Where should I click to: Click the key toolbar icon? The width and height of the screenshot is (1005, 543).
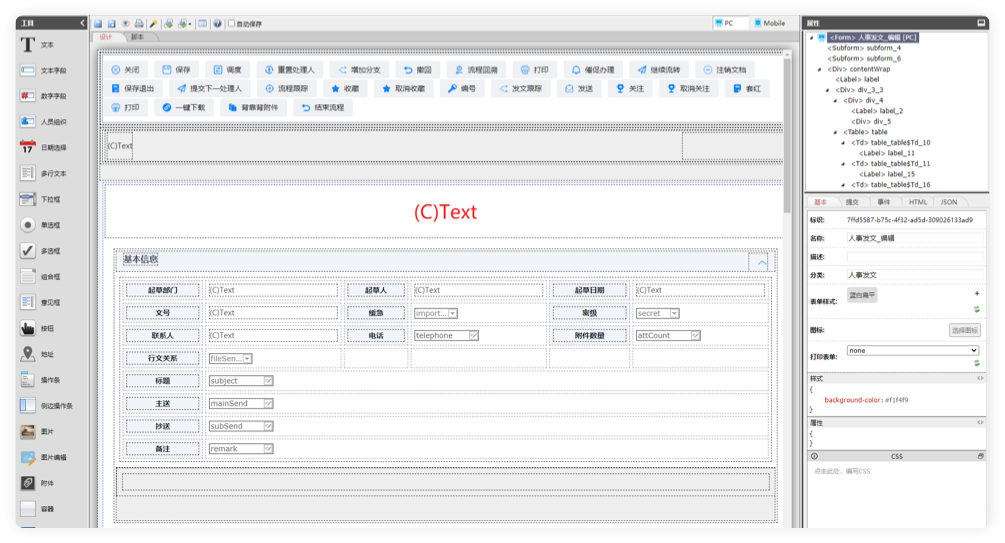153,24
